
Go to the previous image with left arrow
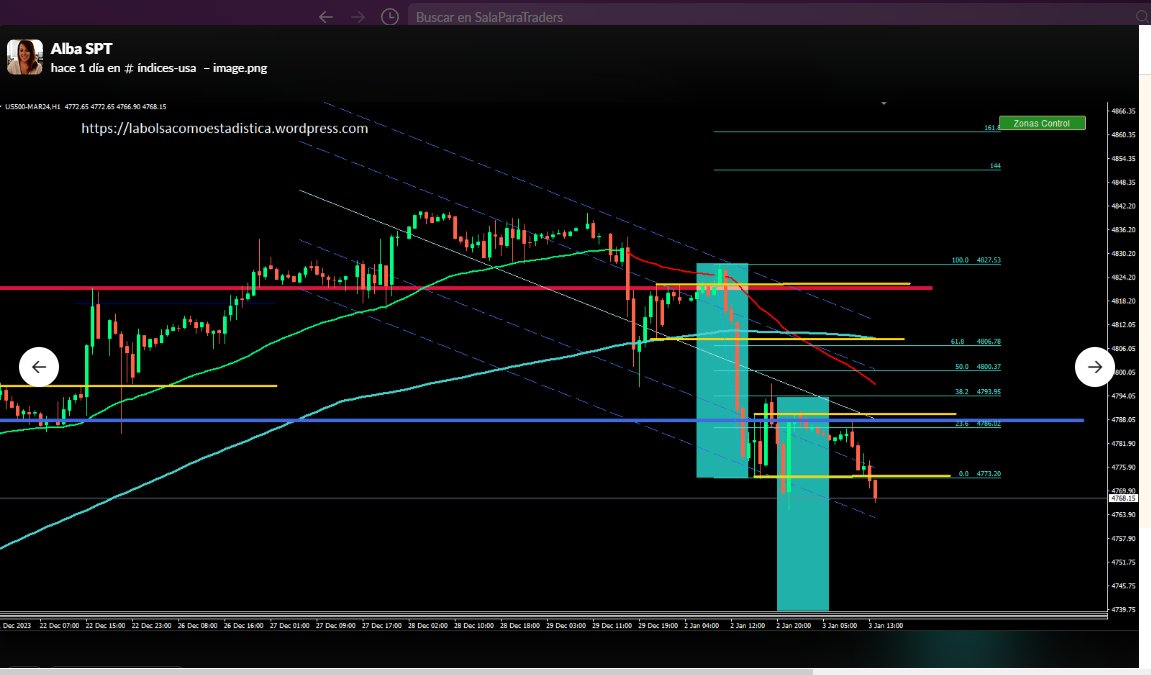point(39,367)
